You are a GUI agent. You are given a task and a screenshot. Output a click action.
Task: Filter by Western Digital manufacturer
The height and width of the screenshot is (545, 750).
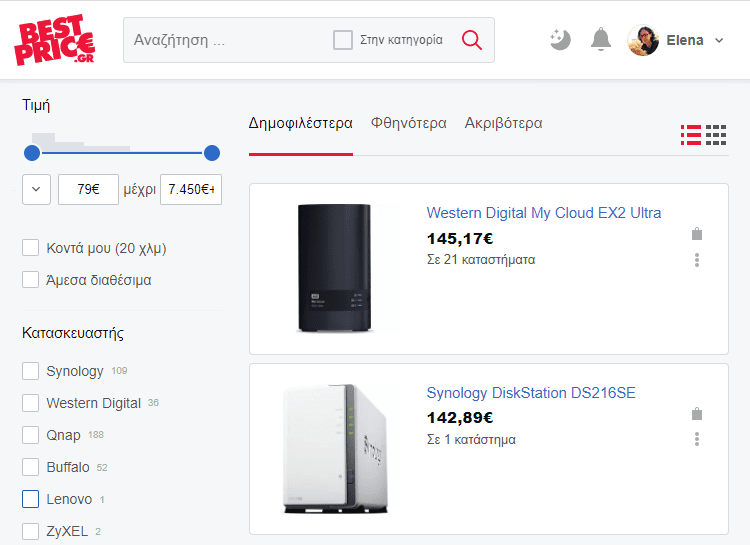coord(31,403)
